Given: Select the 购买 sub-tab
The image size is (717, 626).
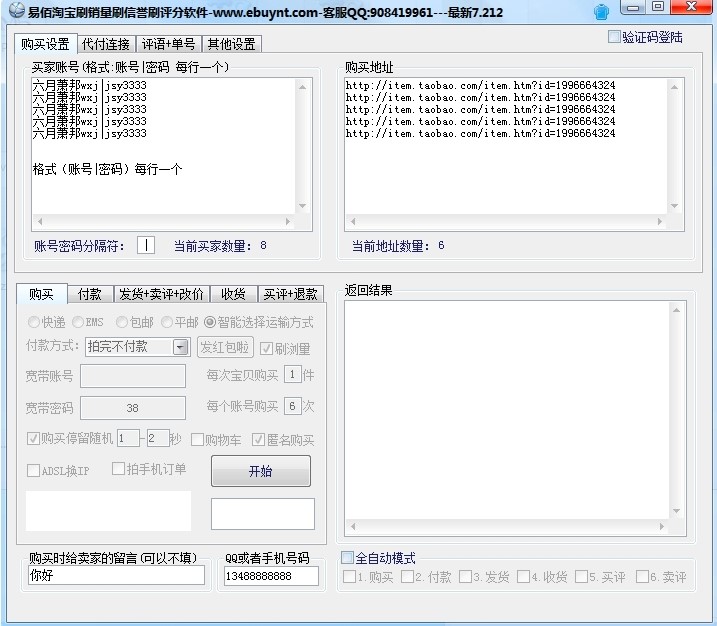Looking at the screenshot, I should click(42, 294).
